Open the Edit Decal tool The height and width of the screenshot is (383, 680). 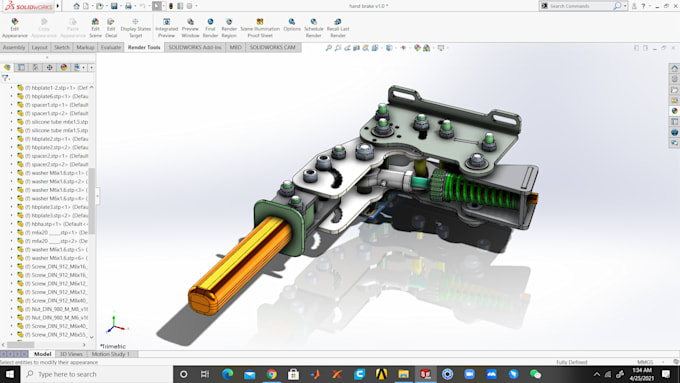(111, 28)
